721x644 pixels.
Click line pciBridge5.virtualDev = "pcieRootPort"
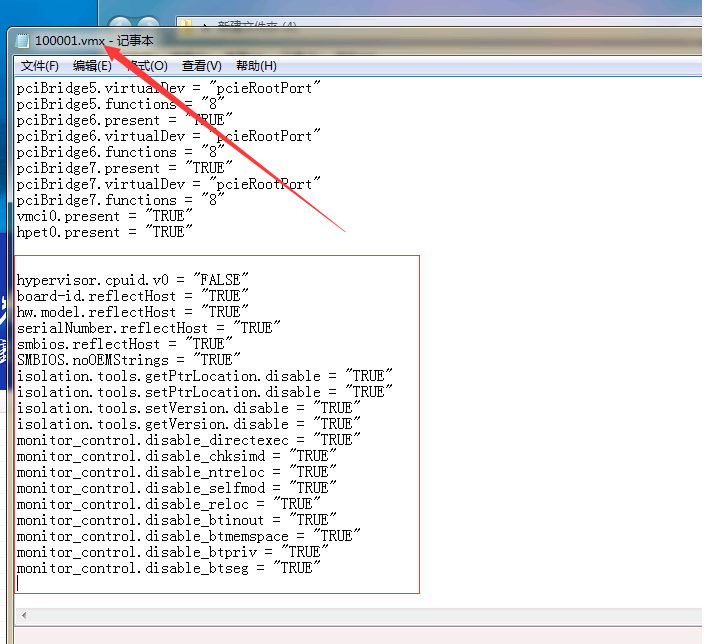click(169, 88)
